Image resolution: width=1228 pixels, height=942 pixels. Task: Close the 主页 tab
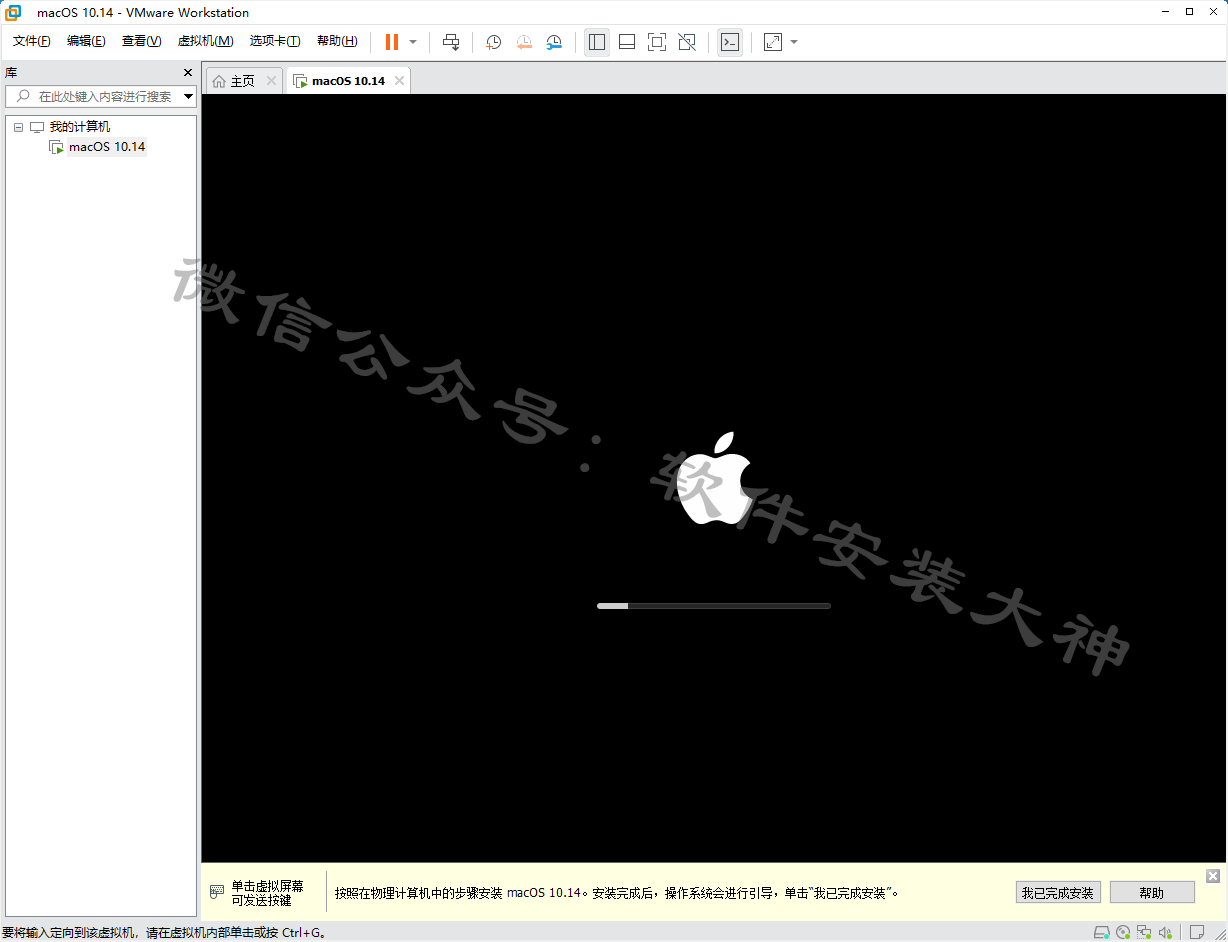tap(271, 81)
